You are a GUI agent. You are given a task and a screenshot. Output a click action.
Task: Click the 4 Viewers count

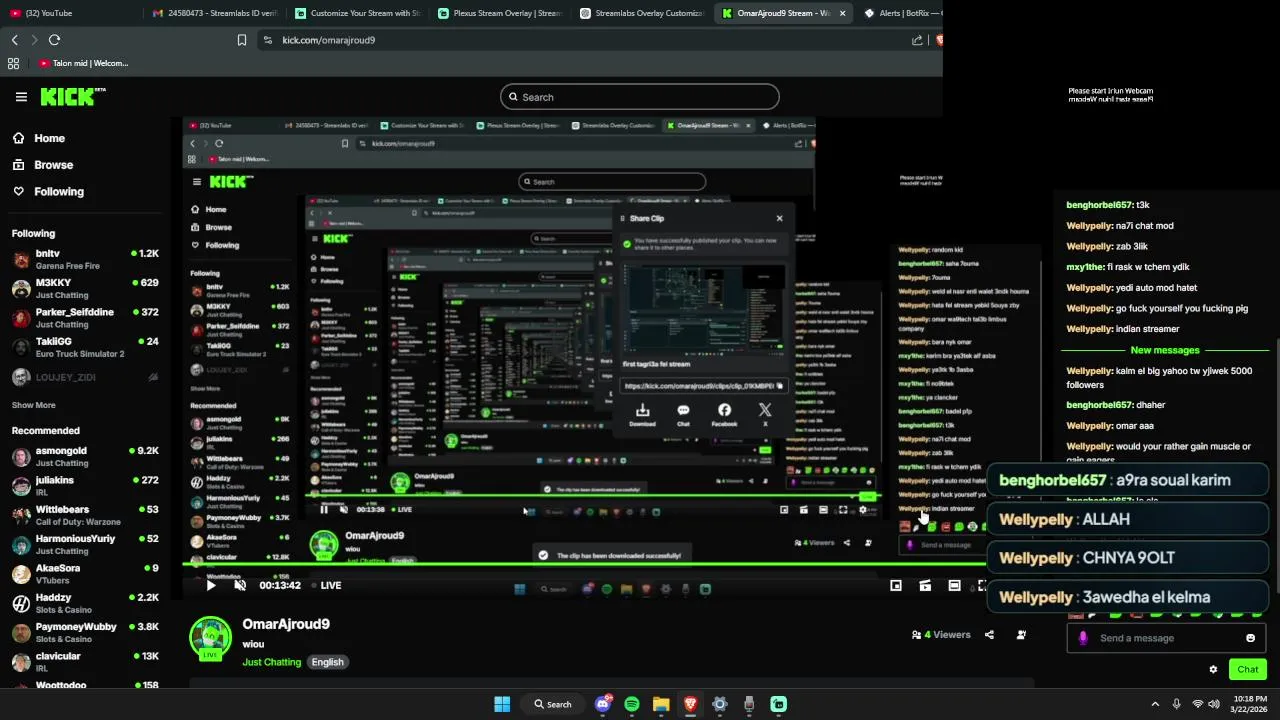[x=941, y=634]
